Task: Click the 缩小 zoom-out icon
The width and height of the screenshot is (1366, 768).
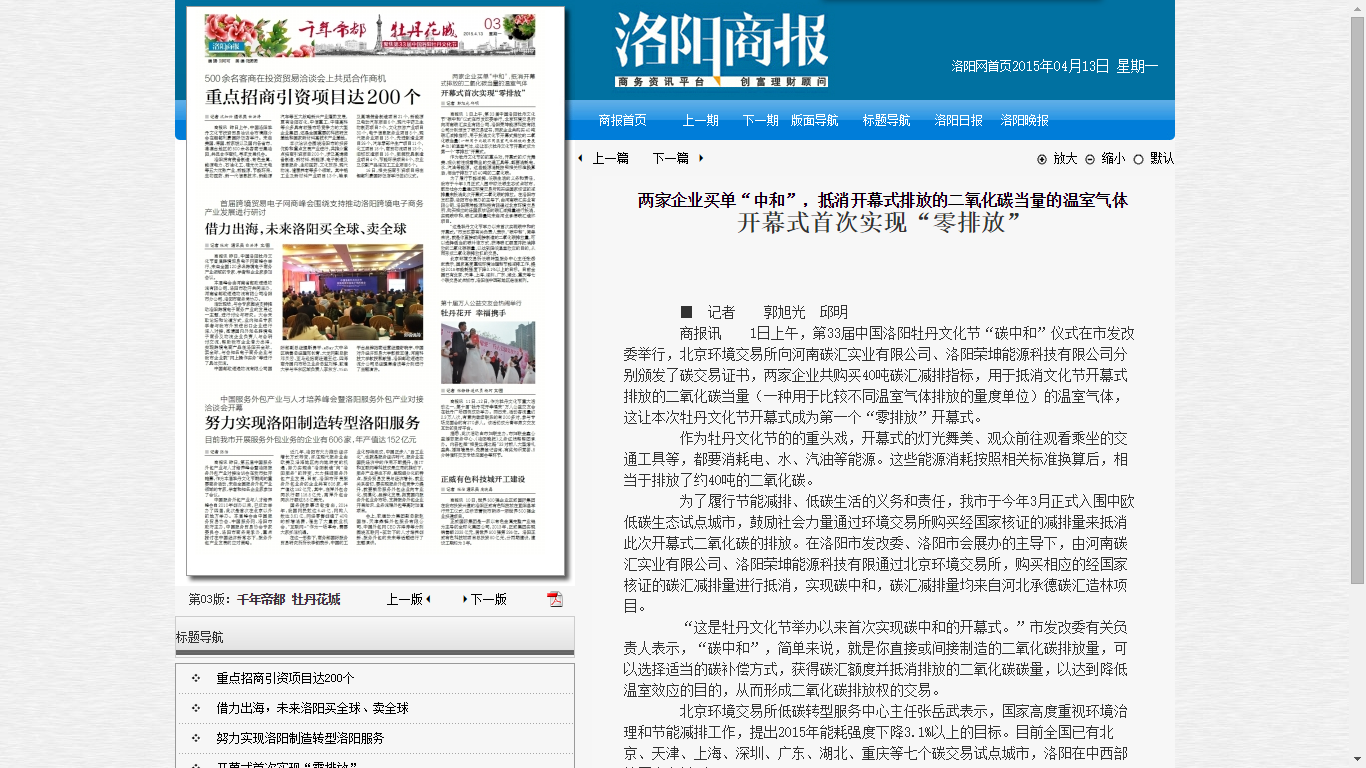Action: pos(1090,159)
